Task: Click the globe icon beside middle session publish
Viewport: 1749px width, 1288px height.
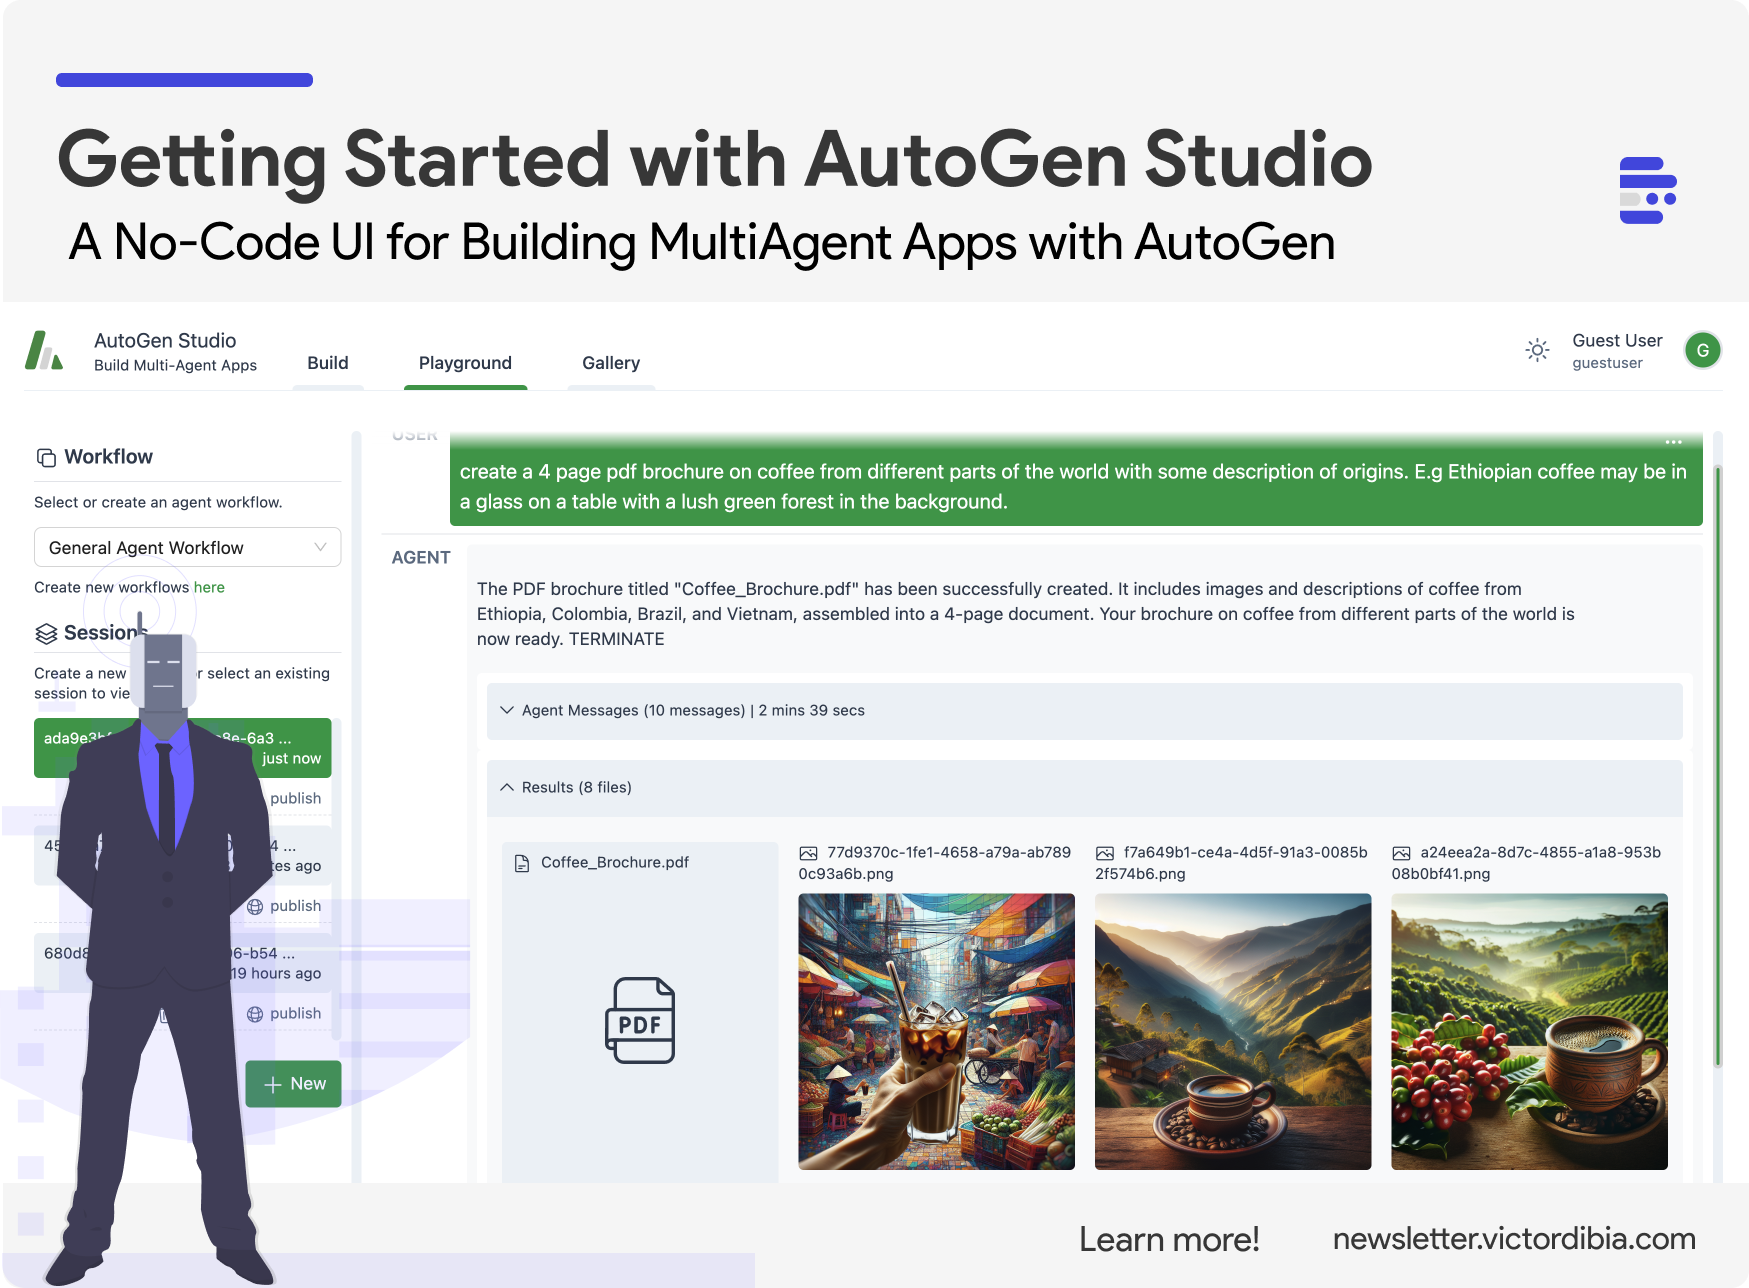Action: pos(255,906)
